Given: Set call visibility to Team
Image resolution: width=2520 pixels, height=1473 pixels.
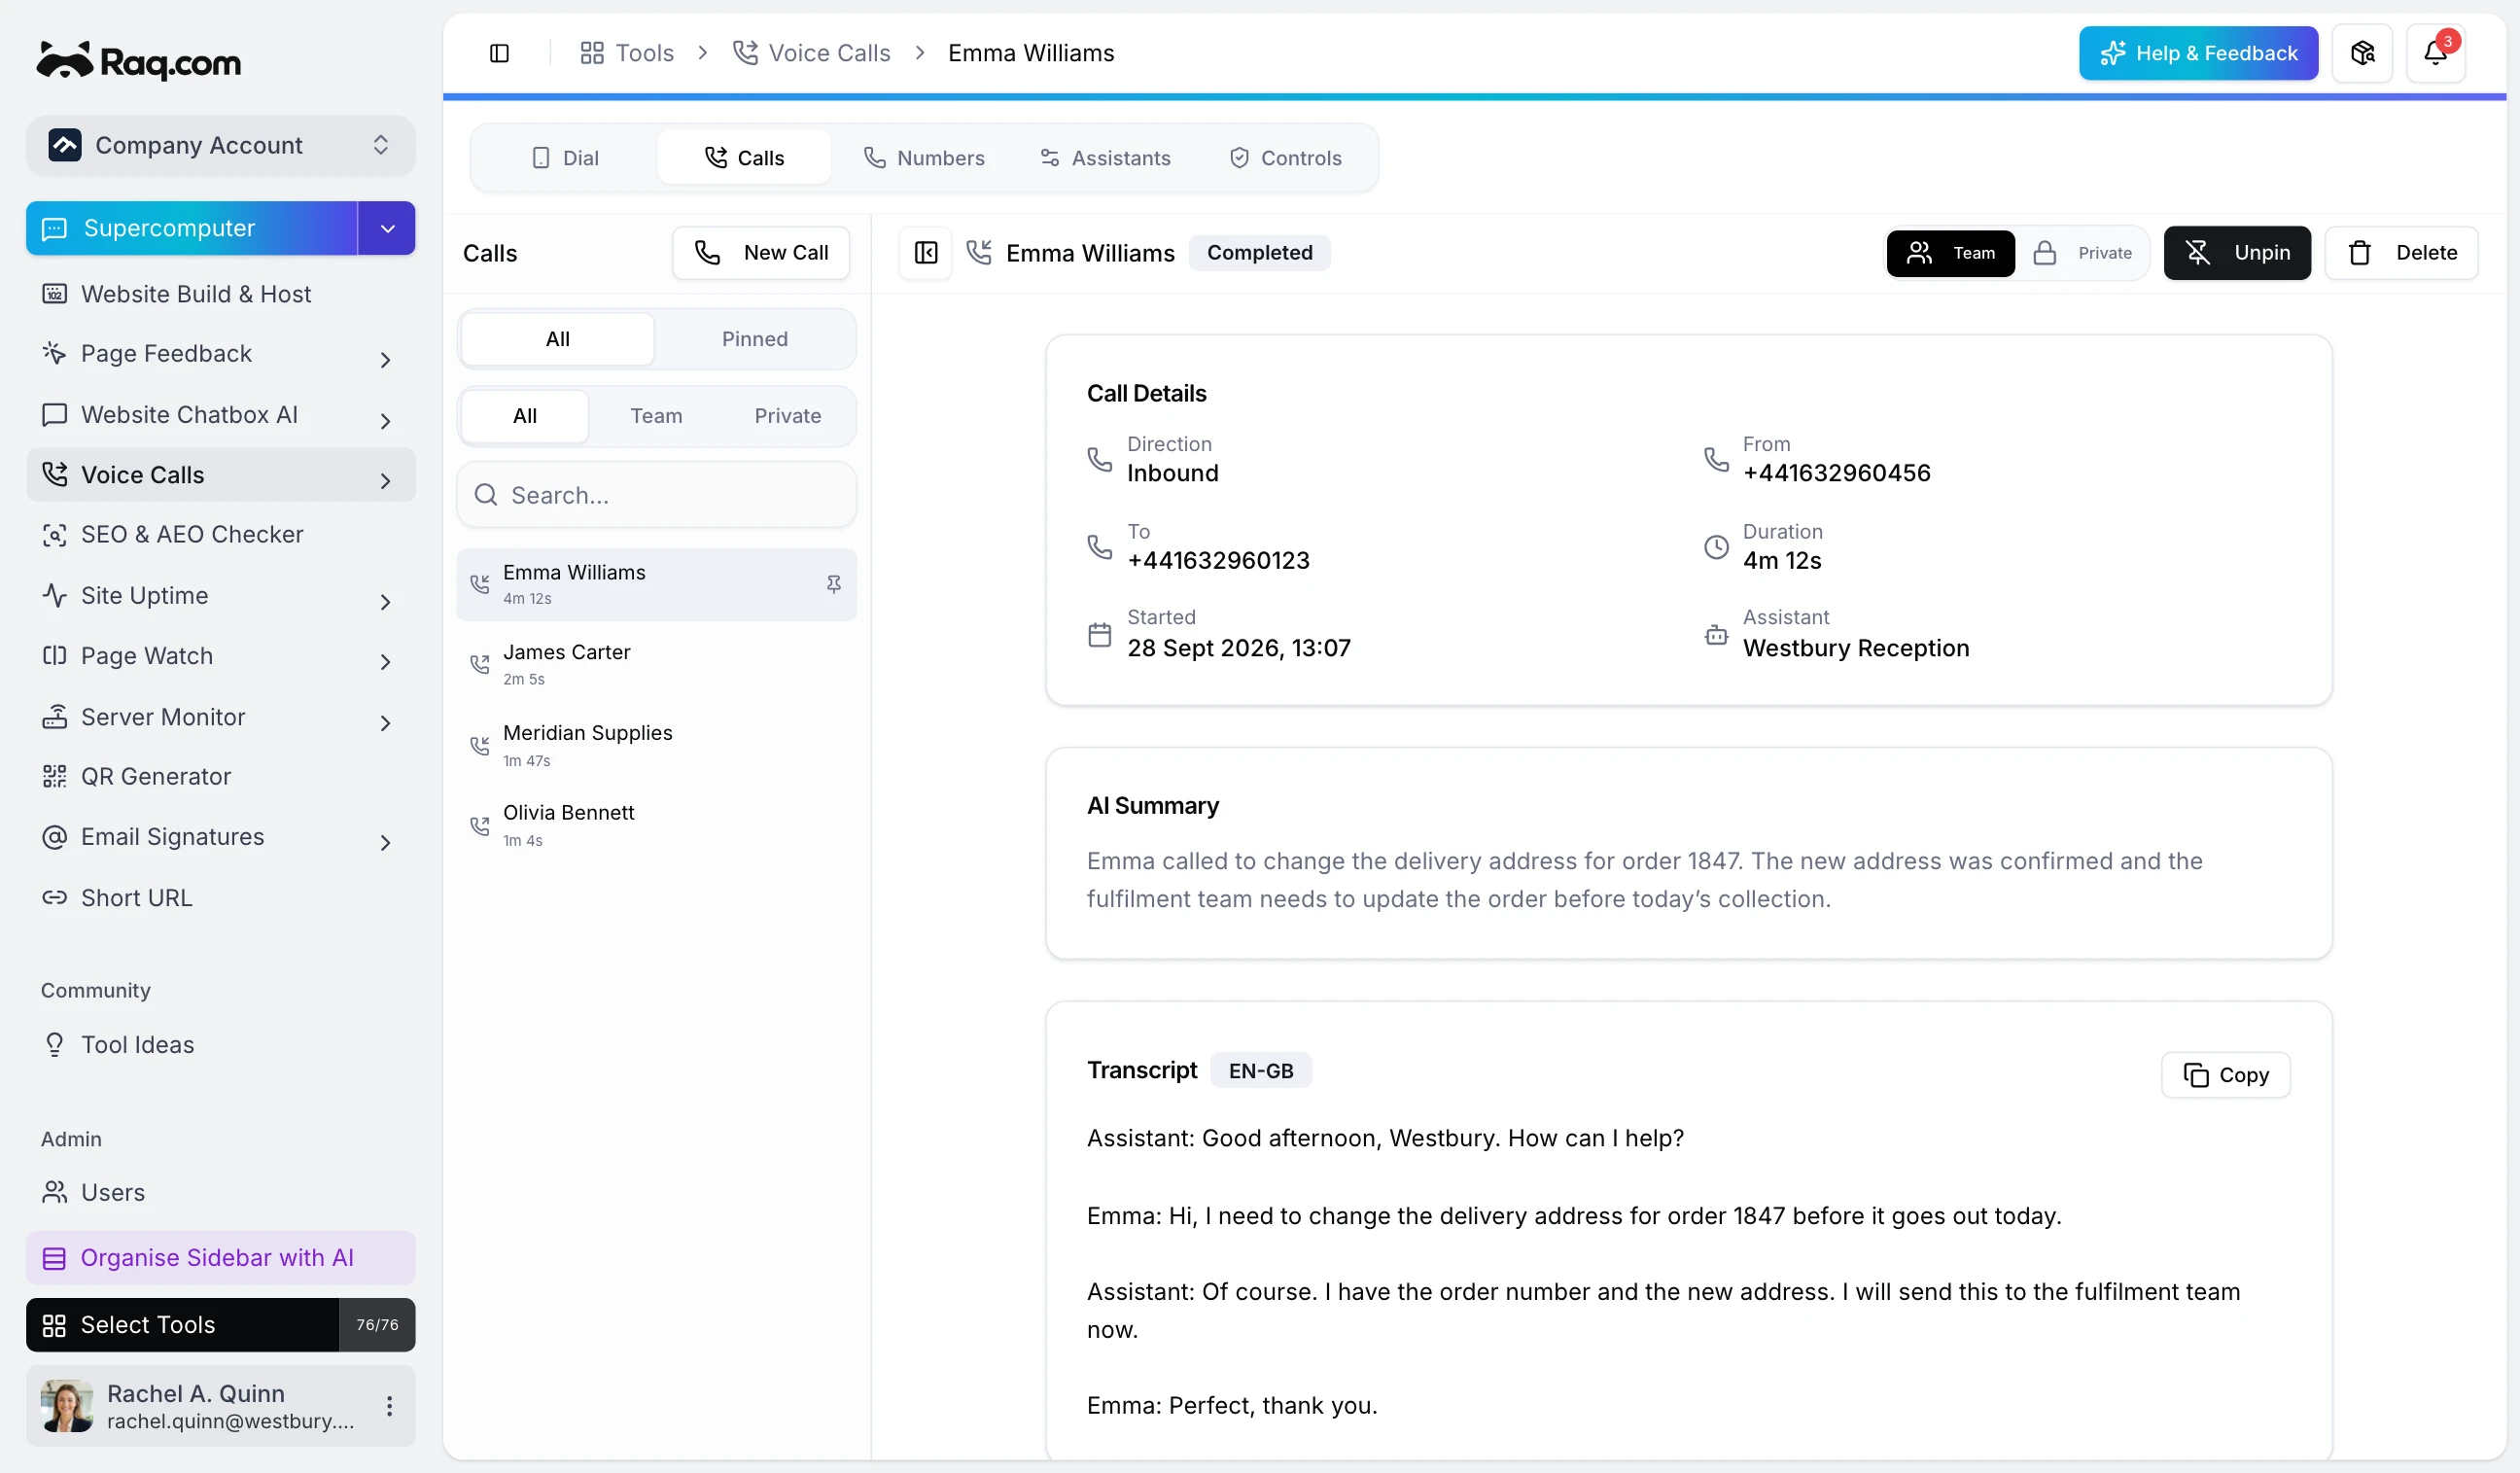Looking at the screenshot, I should coord(1950,253).
